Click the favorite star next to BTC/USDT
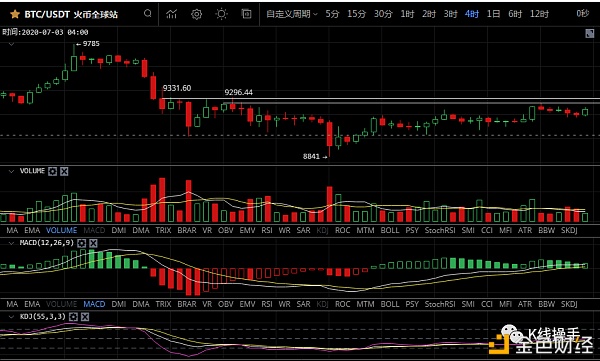The height and width of the screenshot is (361, 600). (x=15, y=14)
